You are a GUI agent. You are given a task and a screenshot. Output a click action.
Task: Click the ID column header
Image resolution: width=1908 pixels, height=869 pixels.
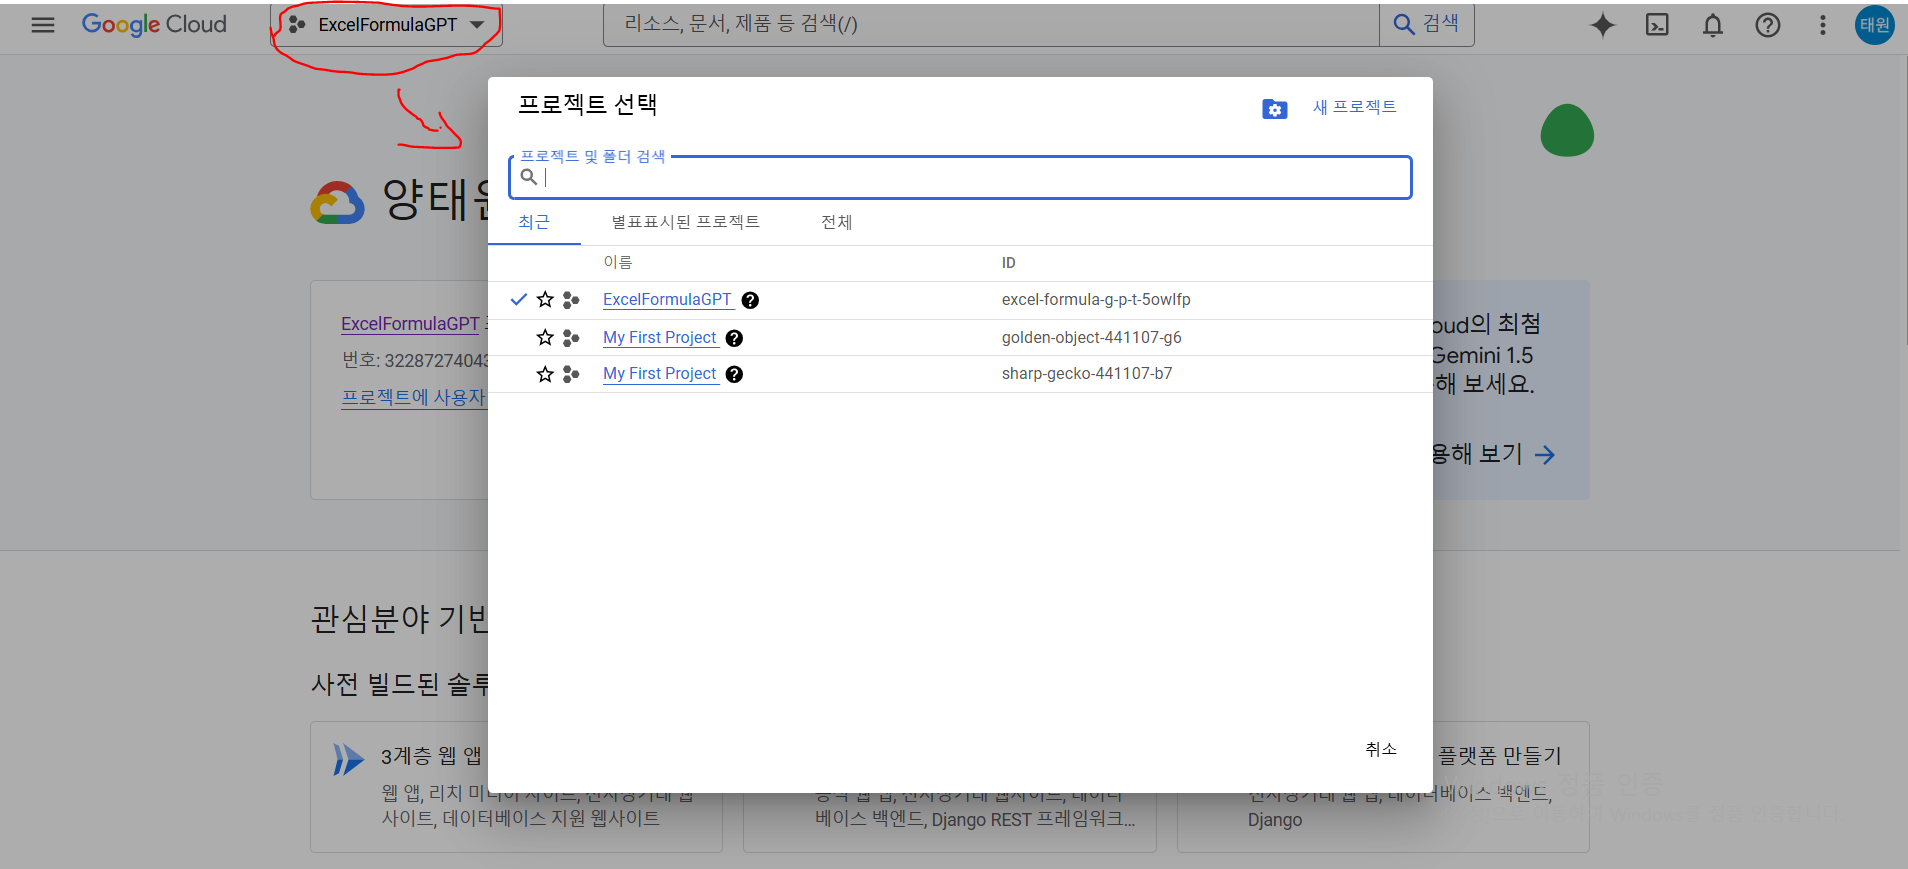tap(1008, 263)
